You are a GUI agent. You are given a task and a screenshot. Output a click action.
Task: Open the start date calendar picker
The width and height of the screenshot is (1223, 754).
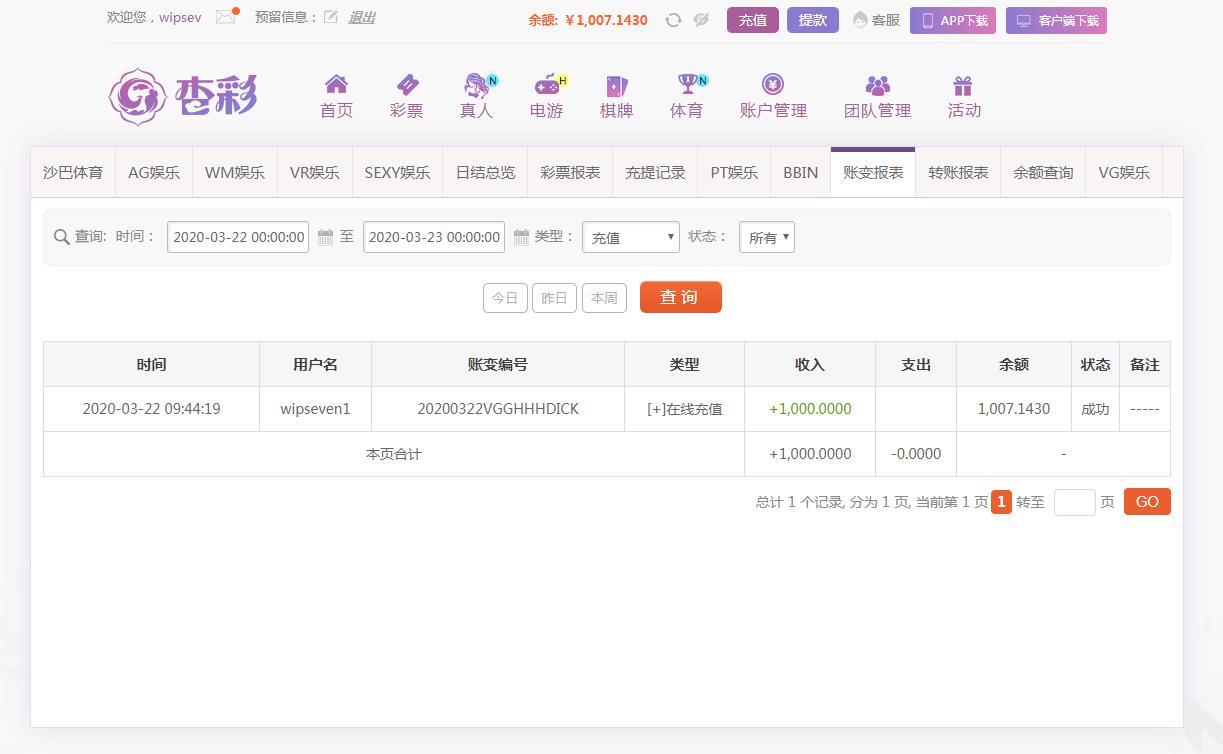[x=325, y=237]
